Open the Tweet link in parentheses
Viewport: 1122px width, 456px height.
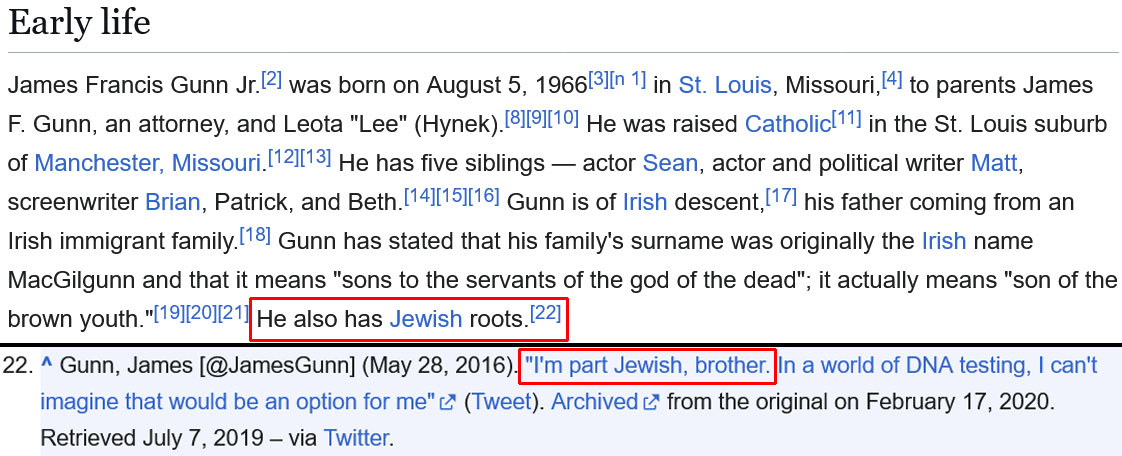501,402
